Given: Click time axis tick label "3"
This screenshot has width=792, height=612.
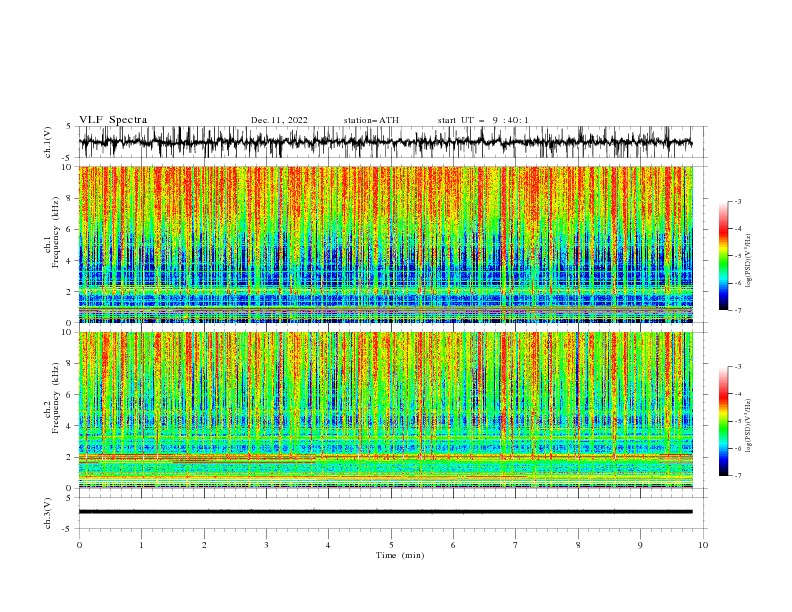Looking at the screenshot, I should [x=266, y=545].
